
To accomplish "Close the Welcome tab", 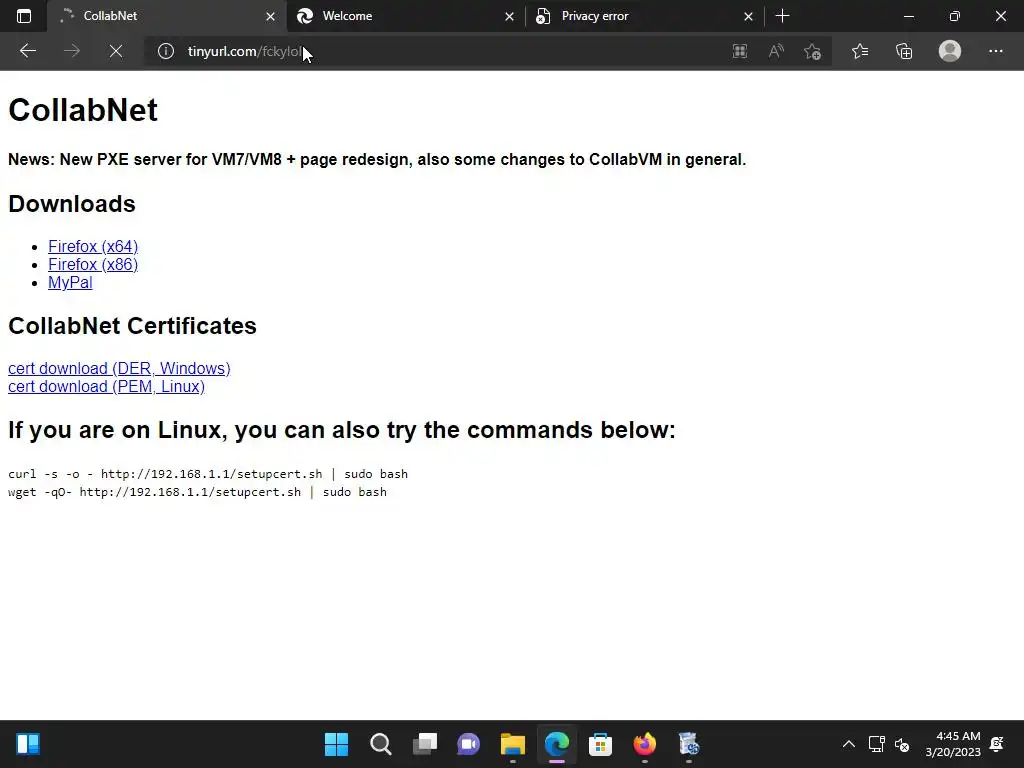I will click(x=509, y=16).
